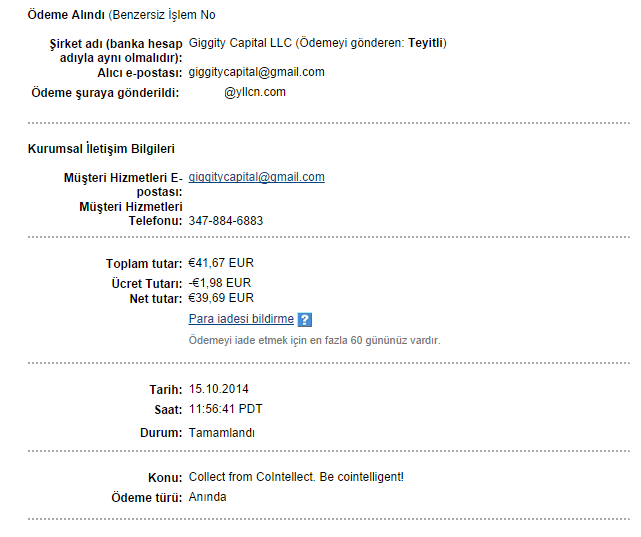Click the payment type value Anında
Viewport: 641px width, 537px height.
click(x=207, y=497)
